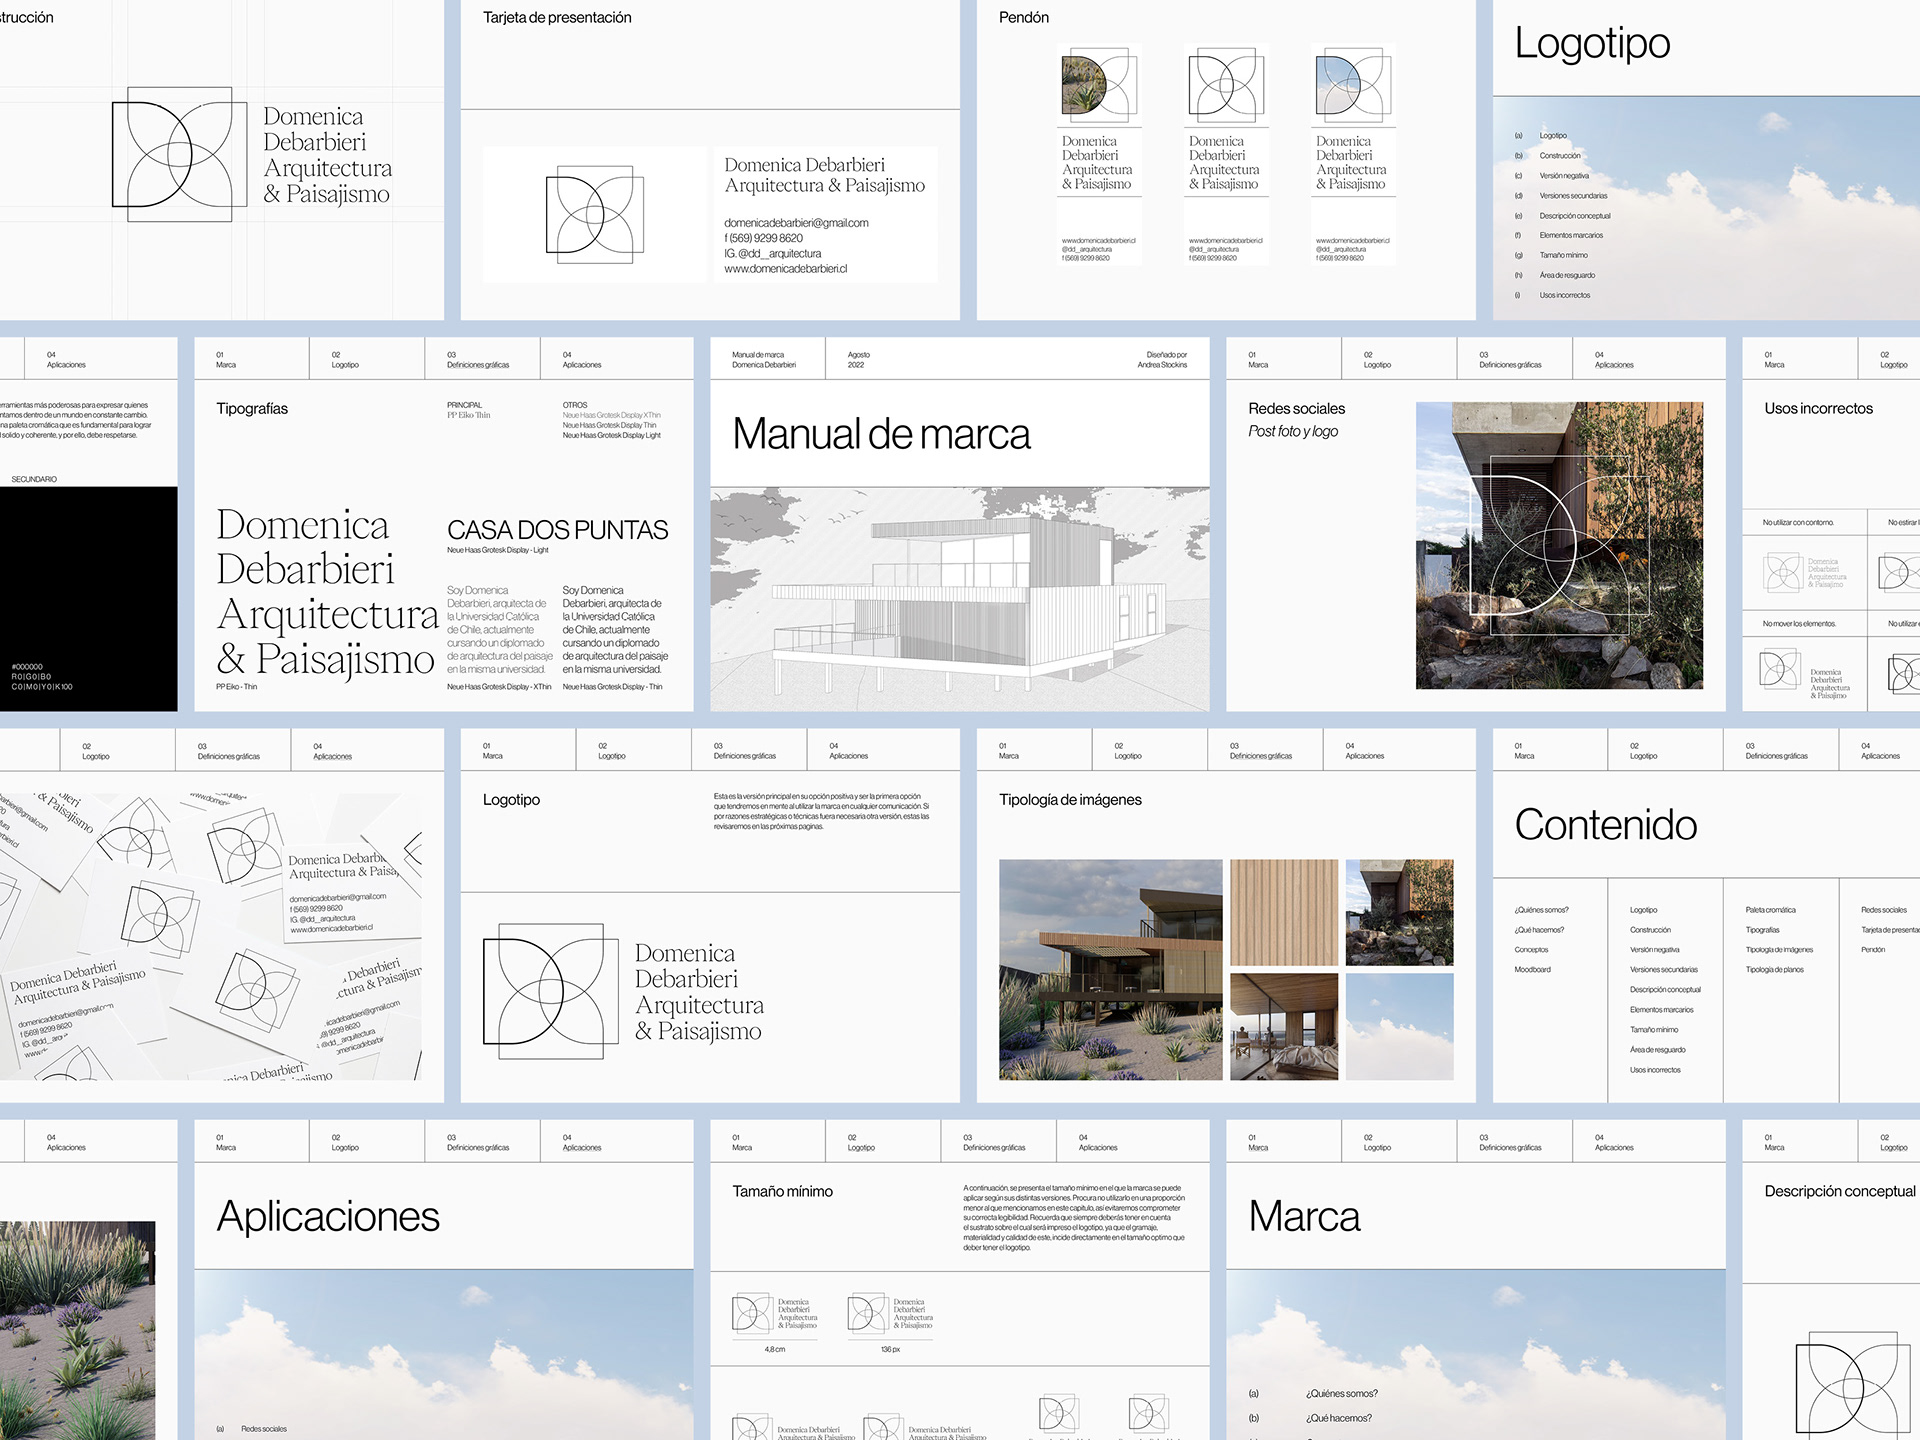This screenshot has height=1440, width=1920.
Task: Click the 'Marca' section title
Action: (1304, 1217)
